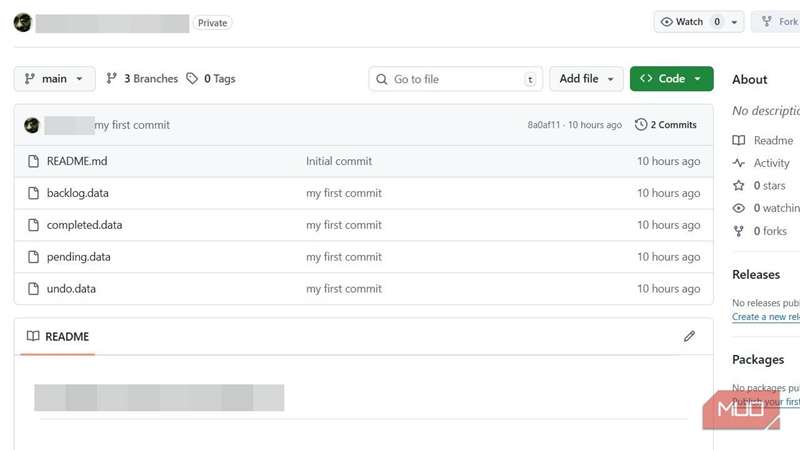Select the README tab
Image resolution: width=800 pixels, height=450 pixels.
[58, 337]
